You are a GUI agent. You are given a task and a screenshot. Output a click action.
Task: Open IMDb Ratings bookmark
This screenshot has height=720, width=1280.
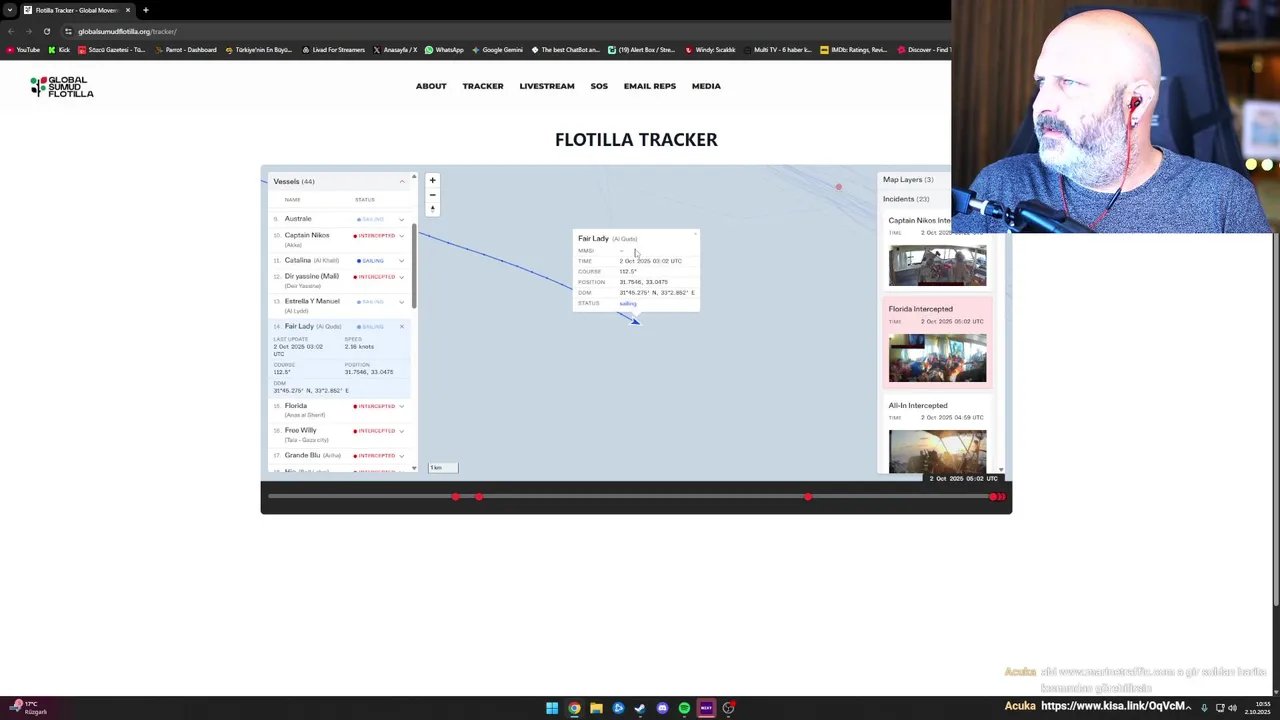click(853, 50)
